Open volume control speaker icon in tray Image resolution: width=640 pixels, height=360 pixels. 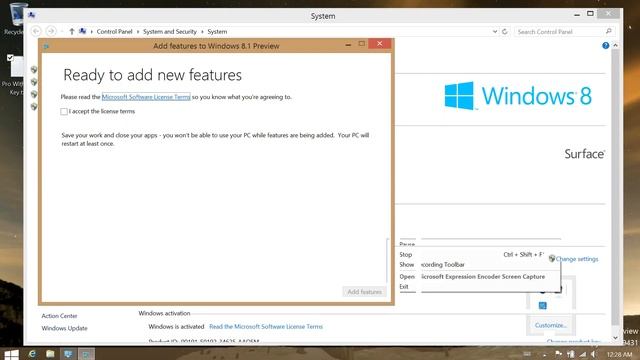(594, 354)
